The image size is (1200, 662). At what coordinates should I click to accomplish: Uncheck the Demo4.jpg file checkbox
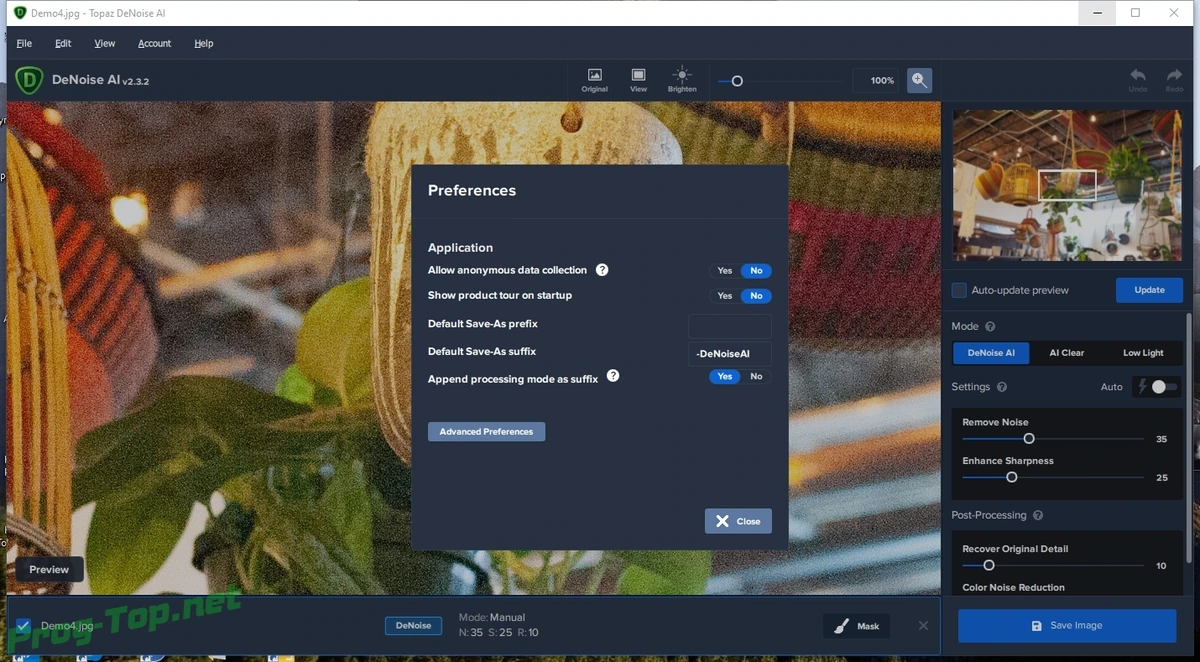pos(23,626)
